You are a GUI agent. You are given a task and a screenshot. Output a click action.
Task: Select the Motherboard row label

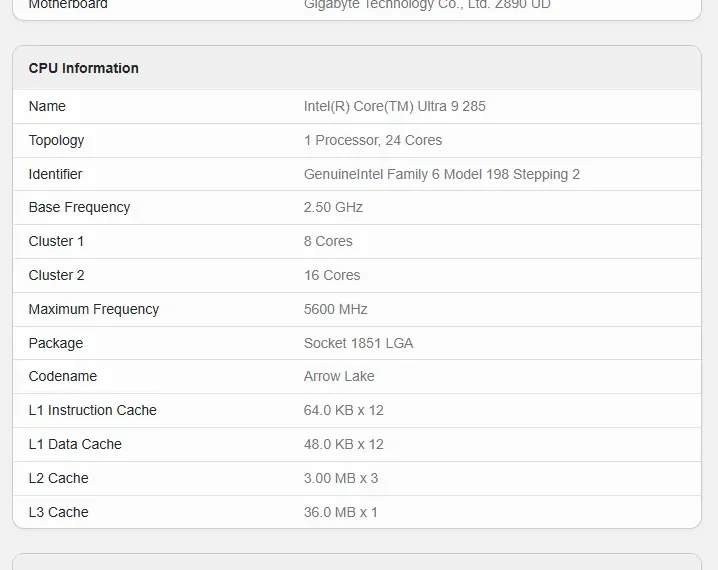[x=68, y=5]
